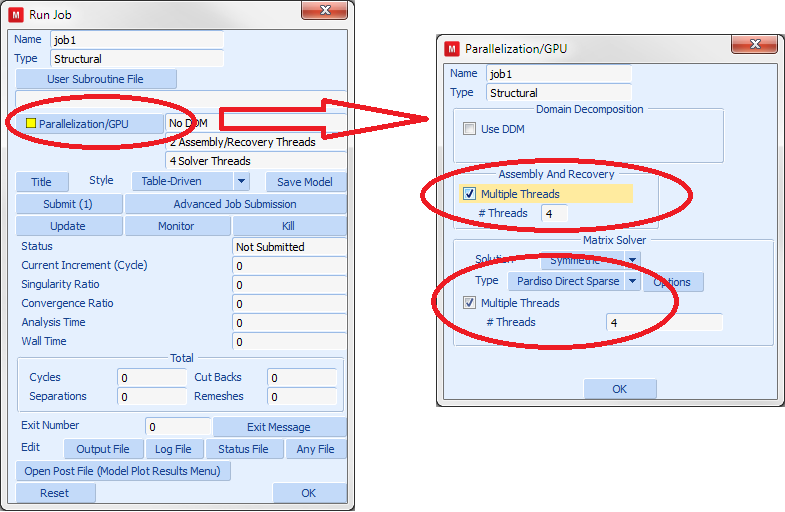Open the Table-Driven style dropdown
Image resolution: width=785 pixels, height=512 pixels.
coord(241,181)
